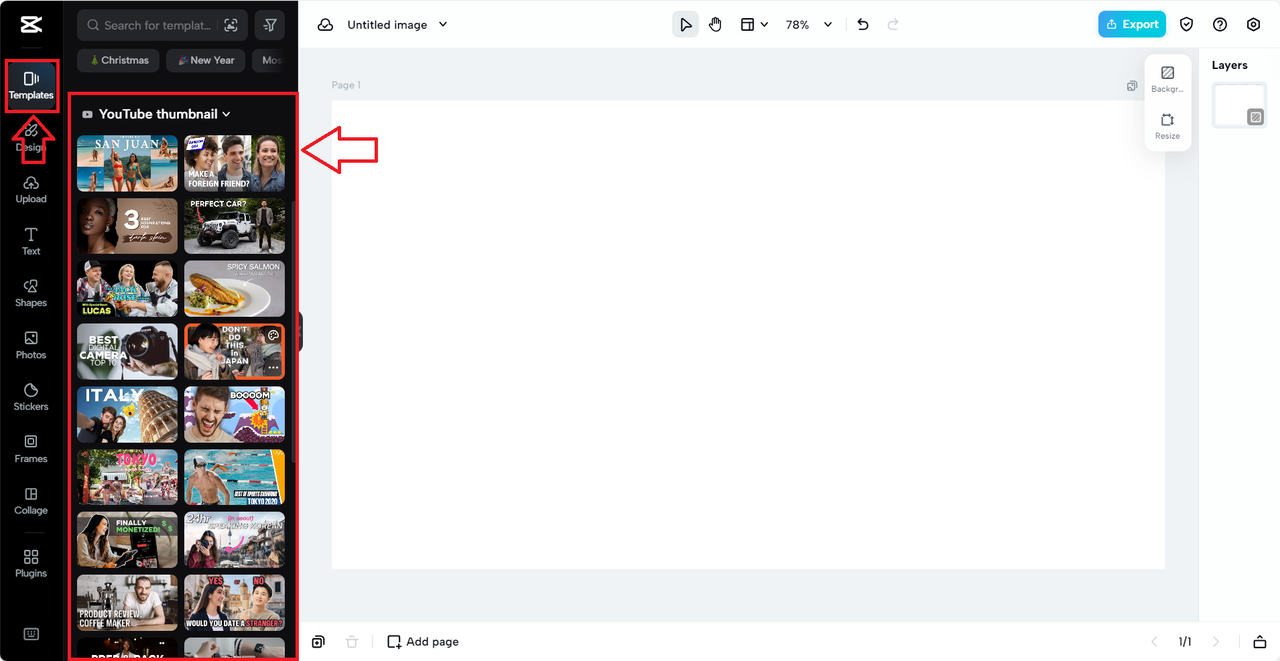Choose the Would You Date a Stranger template
This screenshot has height=661, width=1280.
tap(234, 603)
